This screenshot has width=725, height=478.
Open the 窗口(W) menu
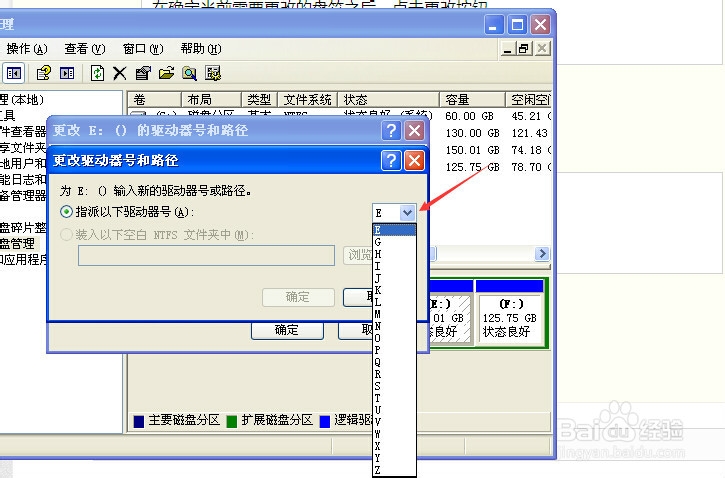coord(143,49)
